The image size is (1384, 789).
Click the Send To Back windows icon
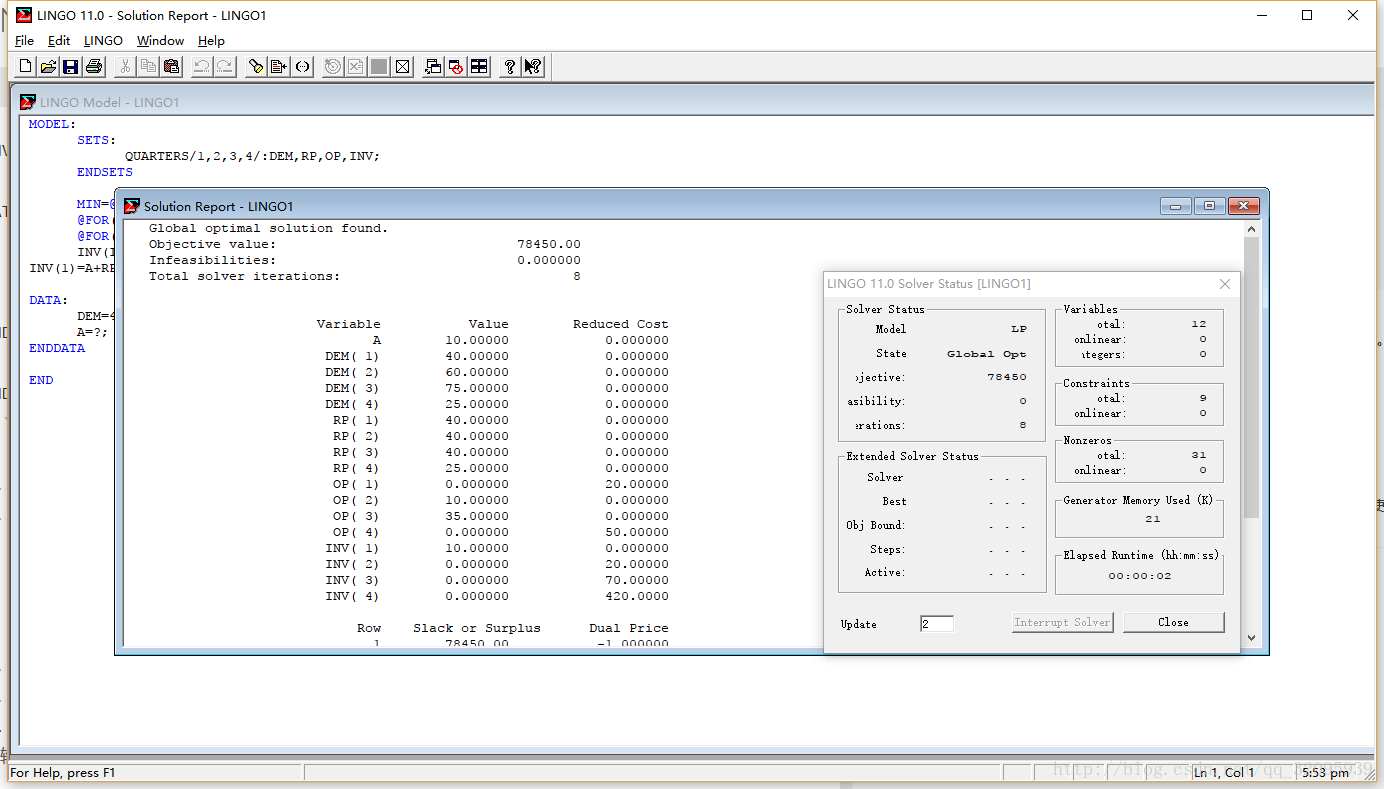(x=433, y=67)
